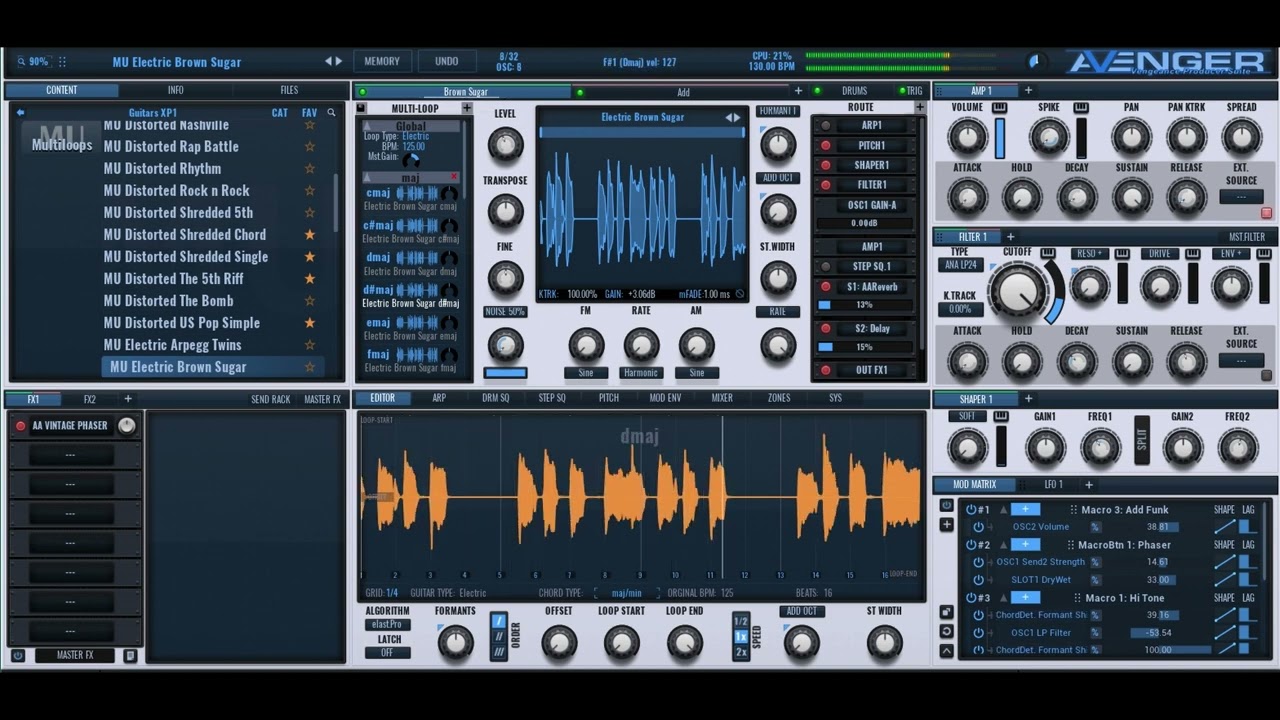Select MU Distorted The Bomb preset

[168, 300]
